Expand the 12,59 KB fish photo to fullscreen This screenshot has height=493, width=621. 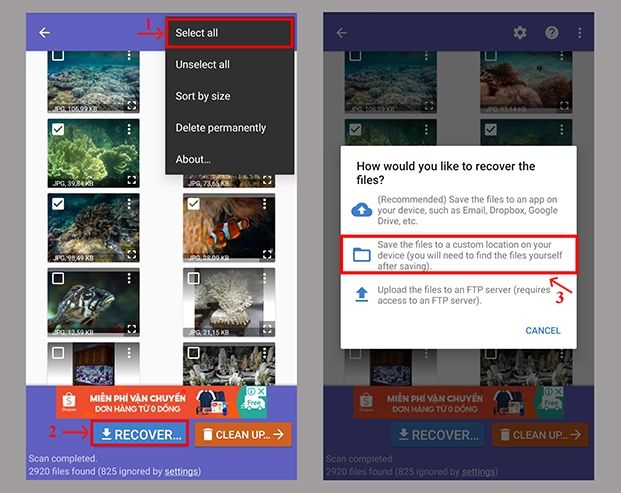[x=131, y=328]
